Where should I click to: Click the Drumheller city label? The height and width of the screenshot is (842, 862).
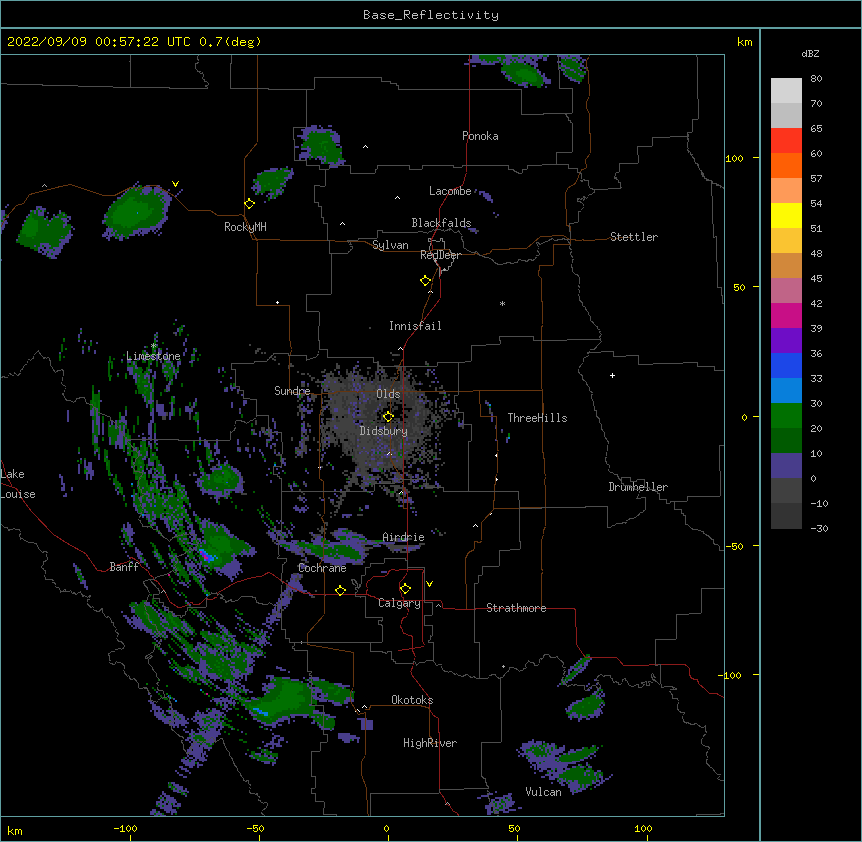[638, 487]
